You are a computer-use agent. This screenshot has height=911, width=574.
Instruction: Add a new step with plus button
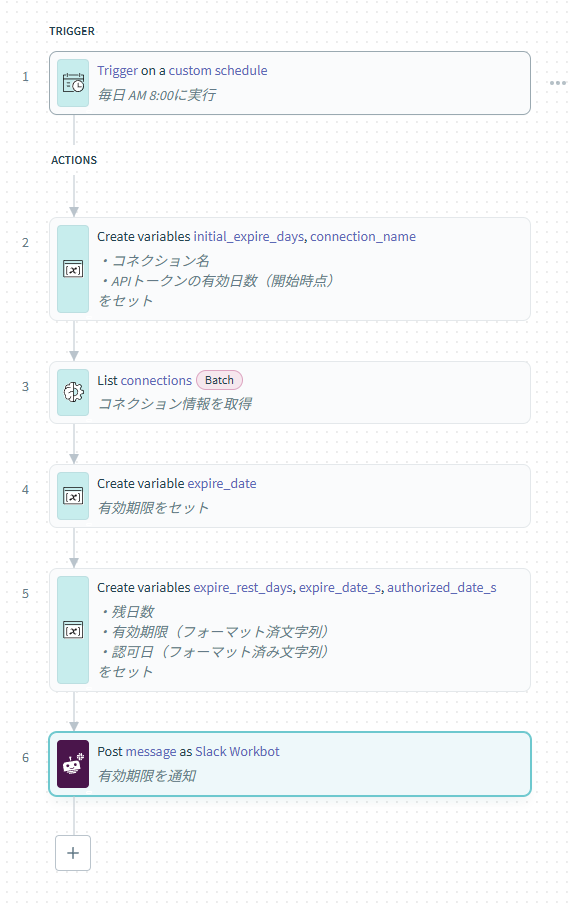pyautogui.click(x=73, y=853)
